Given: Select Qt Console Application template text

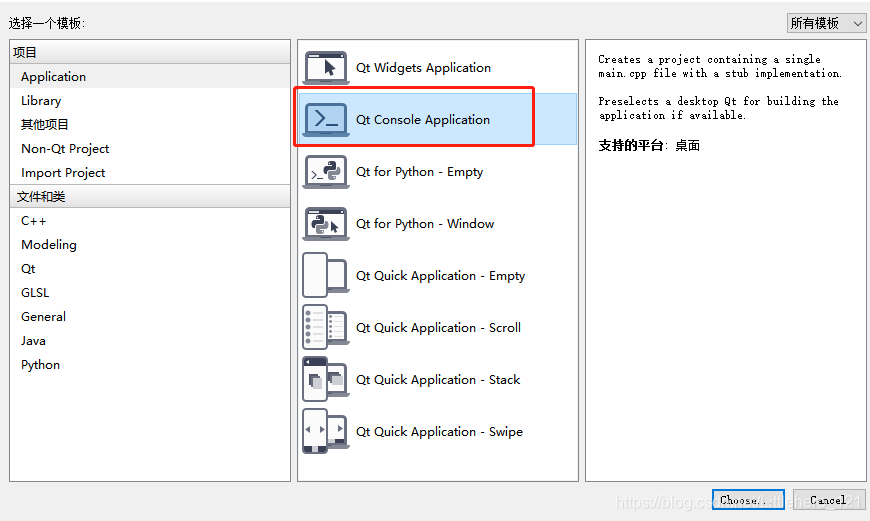Looking at the screenshot, I should pos(423,120).
